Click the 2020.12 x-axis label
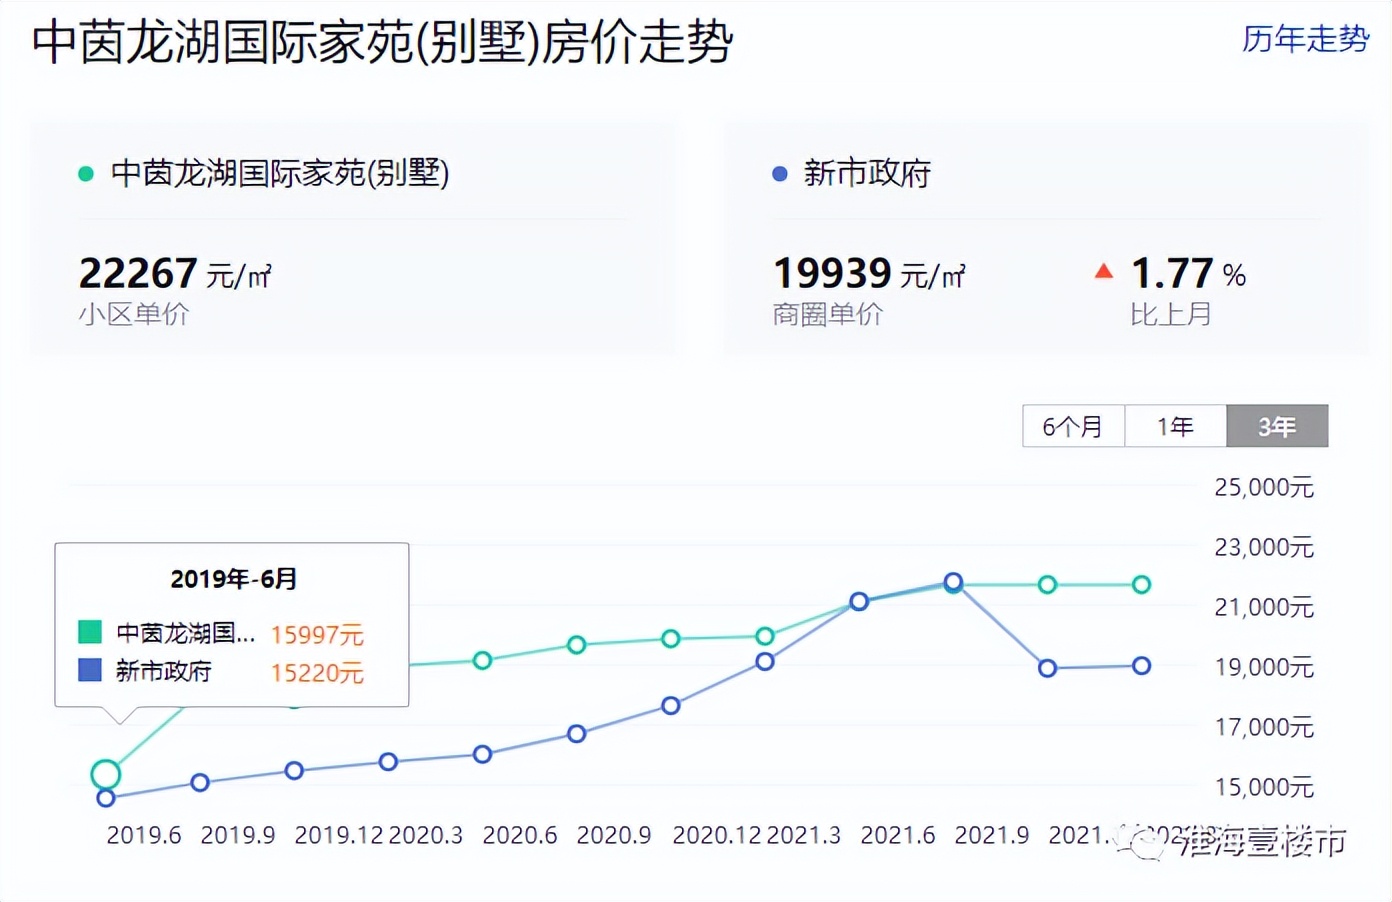Screen dimensions: 1392x902 [717, 834]
